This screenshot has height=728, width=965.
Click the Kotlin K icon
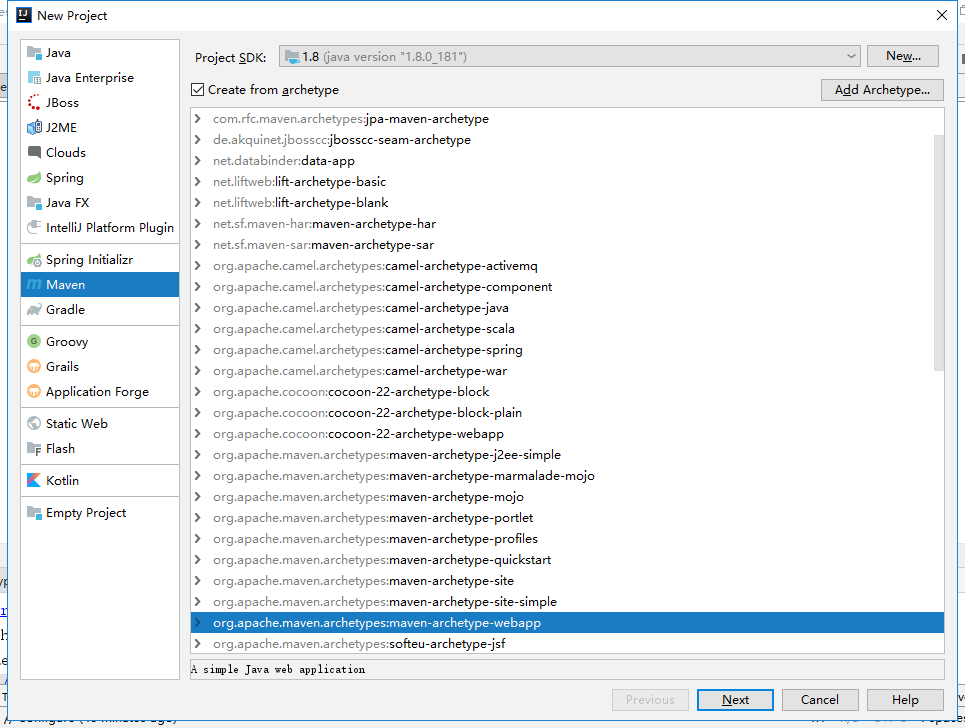pos(34,480)
